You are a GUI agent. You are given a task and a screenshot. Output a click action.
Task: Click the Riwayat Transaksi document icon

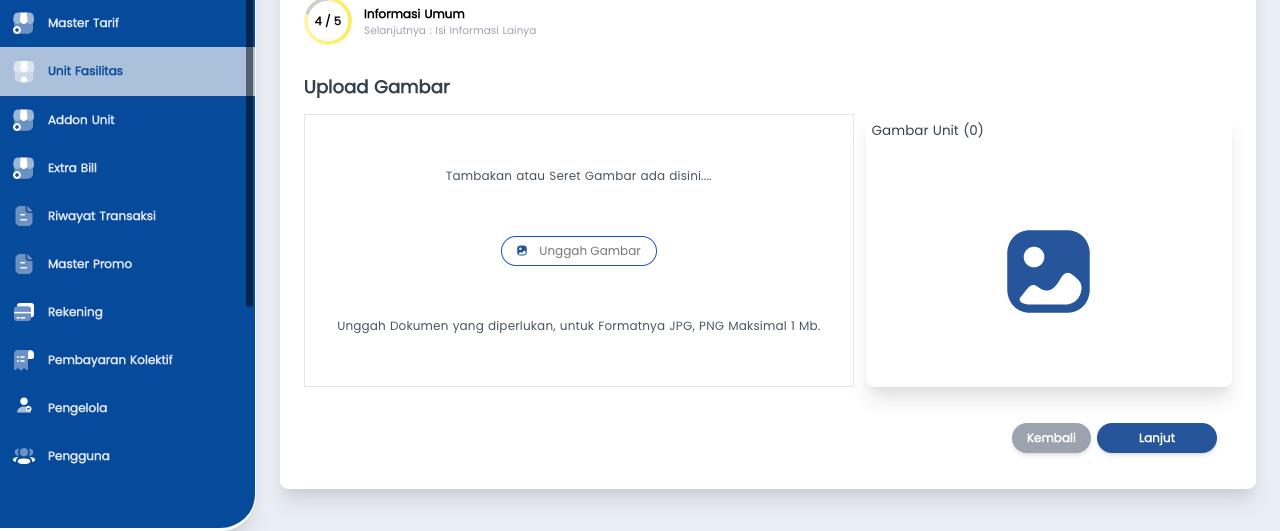(x=24, y=216)
